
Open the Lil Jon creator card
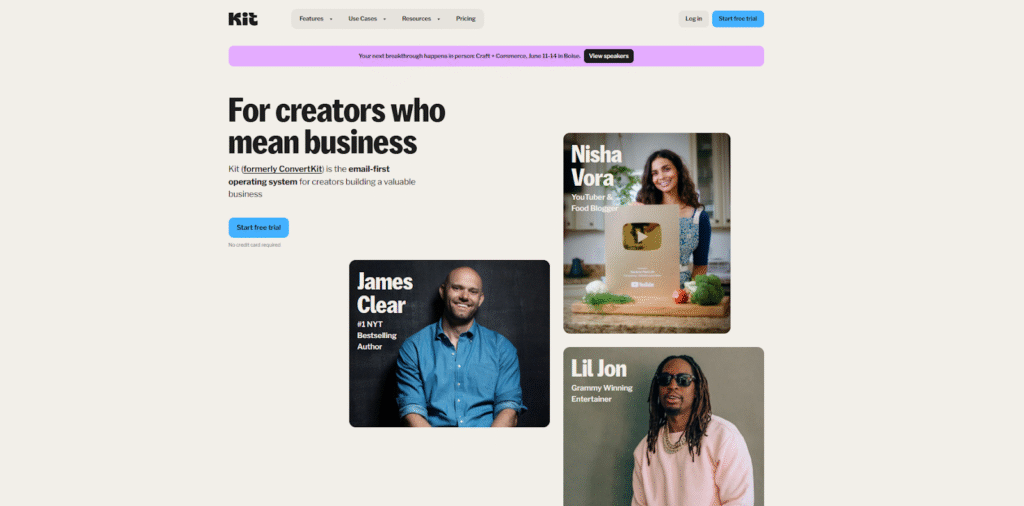click(x=664, y=426)
